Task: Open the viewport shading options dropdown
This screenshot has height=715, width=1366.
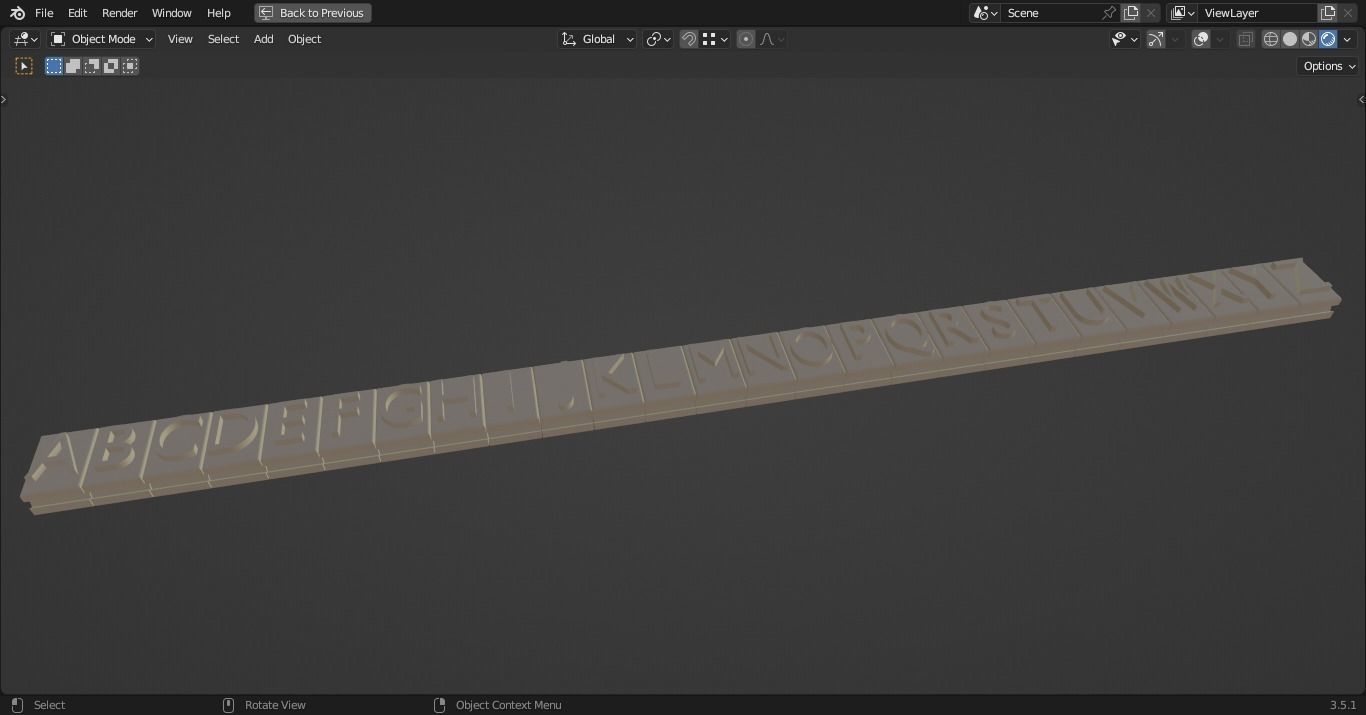Action: [1348, 39]
